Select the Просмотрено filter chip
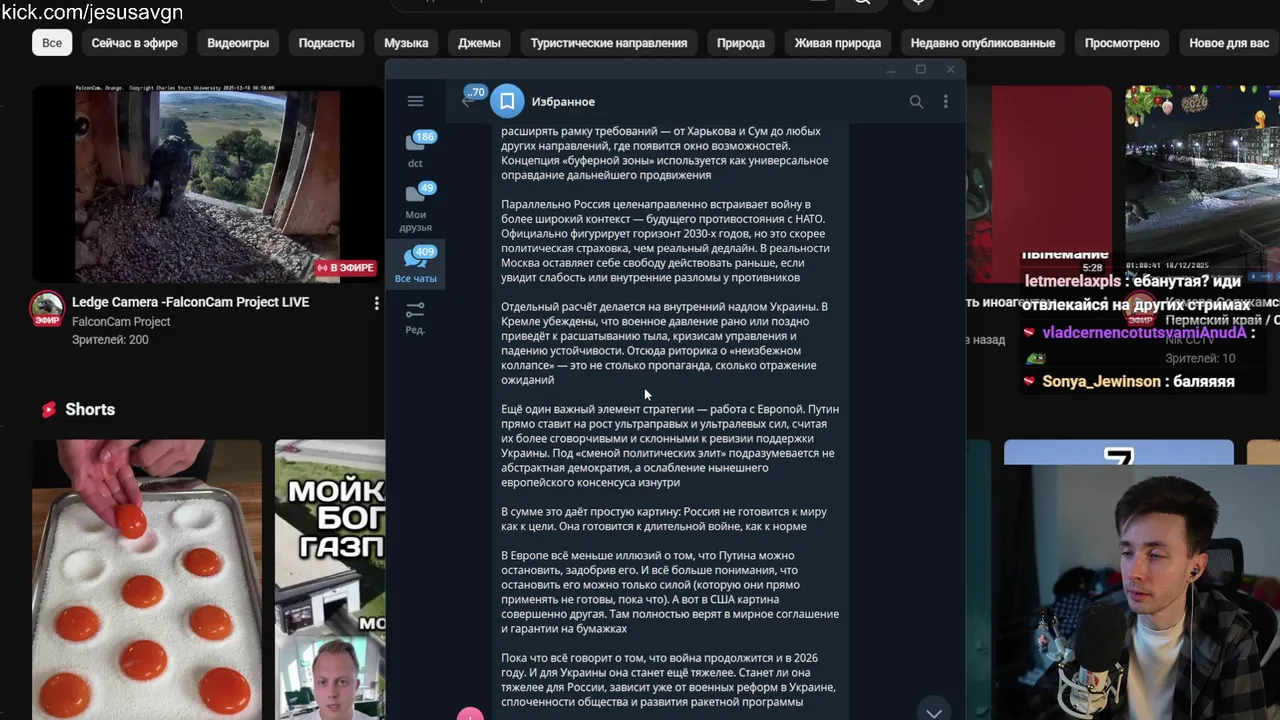The width and height of the screenshot is (1280, 720). pos(1122,43)
